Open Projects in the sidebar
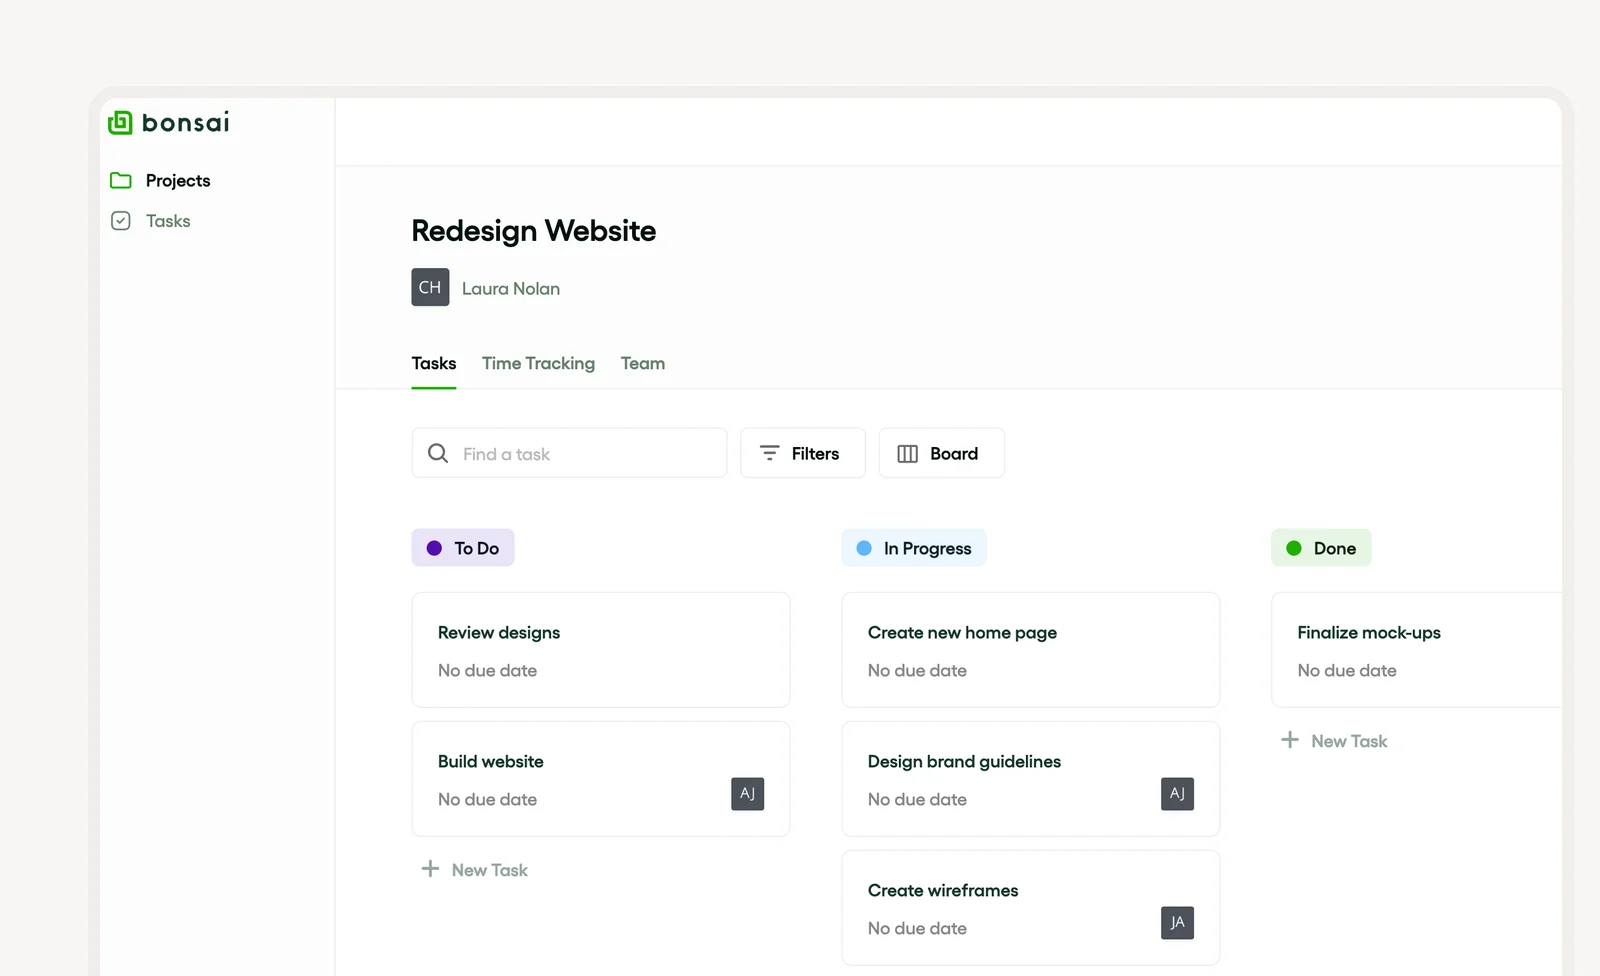The width and height of the screenshot is (1600, 976). coord(178,181)
